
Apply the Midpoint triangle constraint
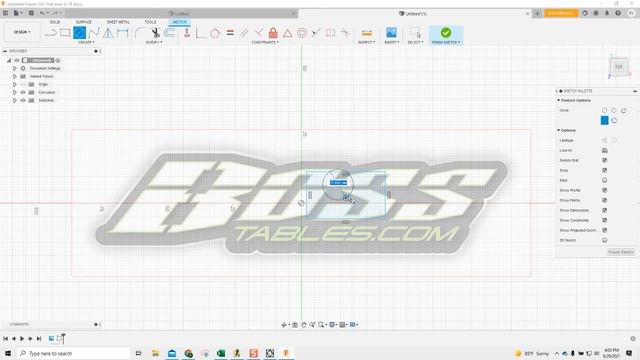287,33
